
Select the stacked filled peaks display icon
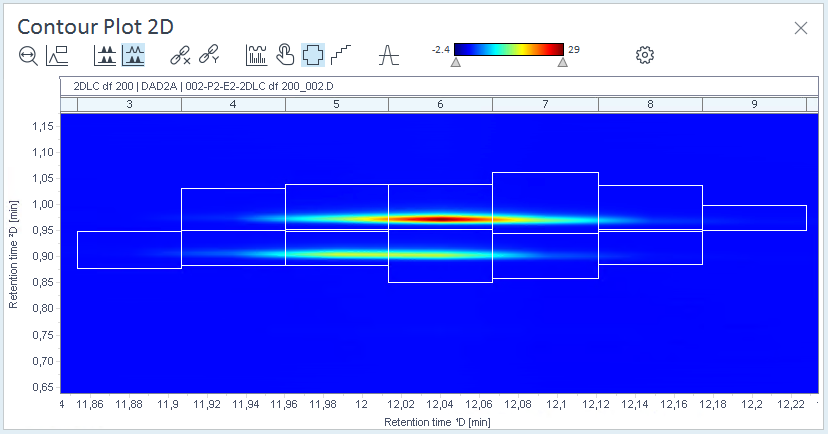coord(105,55)
